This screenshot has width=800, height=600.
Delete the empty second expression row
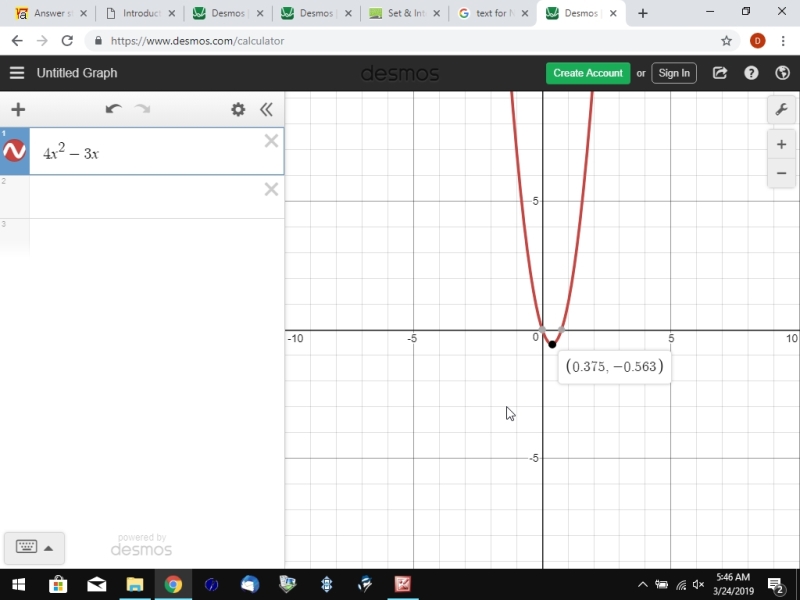(271, 189)
